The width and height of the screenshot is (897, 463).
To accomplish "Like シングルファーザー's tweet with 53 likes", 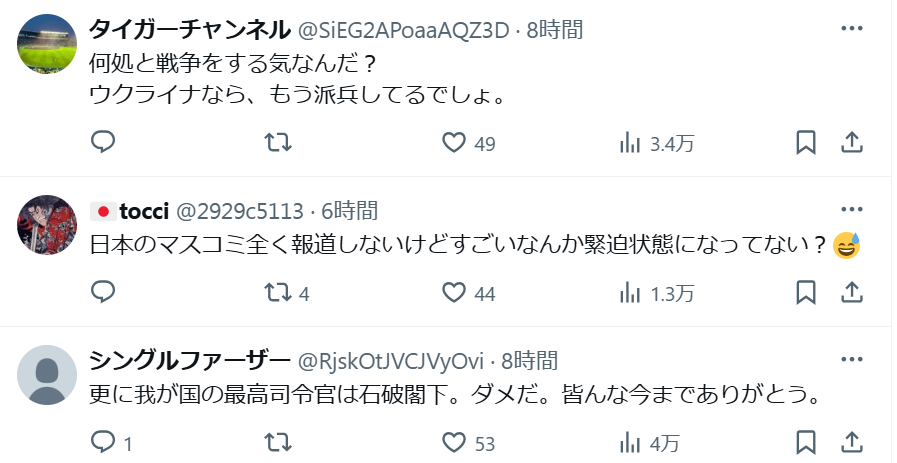I will coord(469,444).
